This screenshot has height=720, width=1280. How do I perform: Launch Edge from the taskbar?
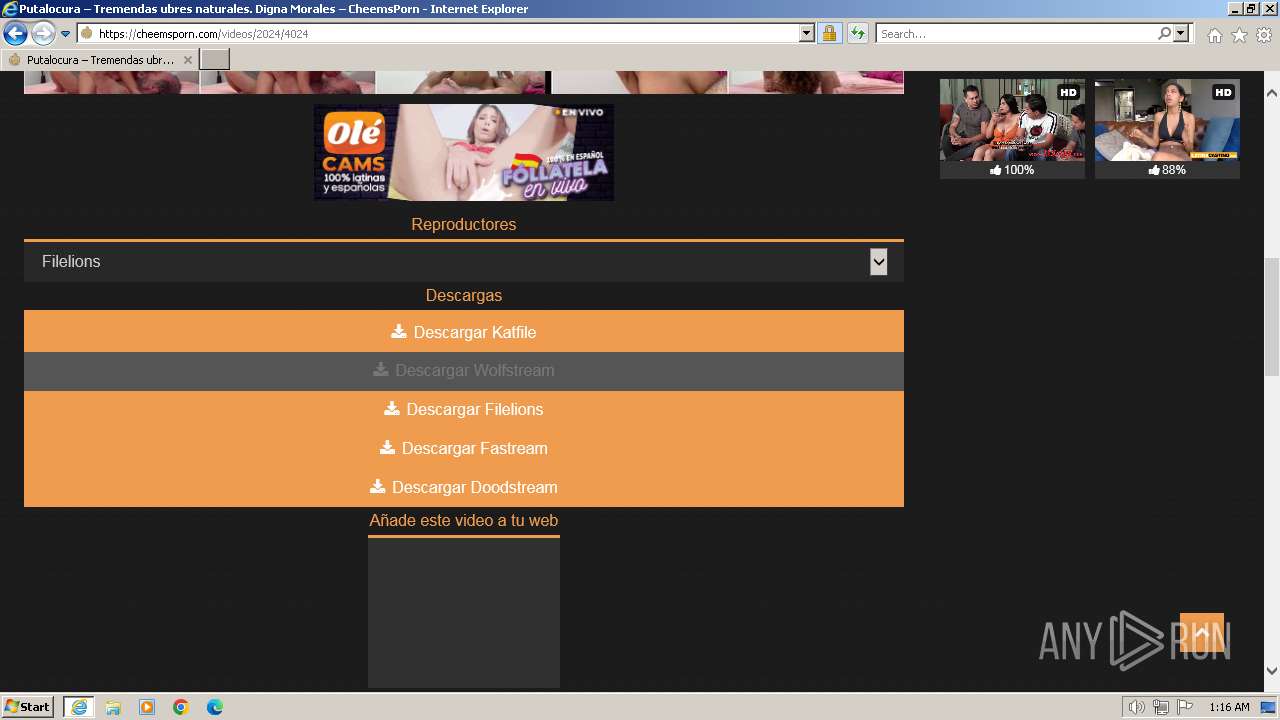pyautogui.click(x=215, y=707)
